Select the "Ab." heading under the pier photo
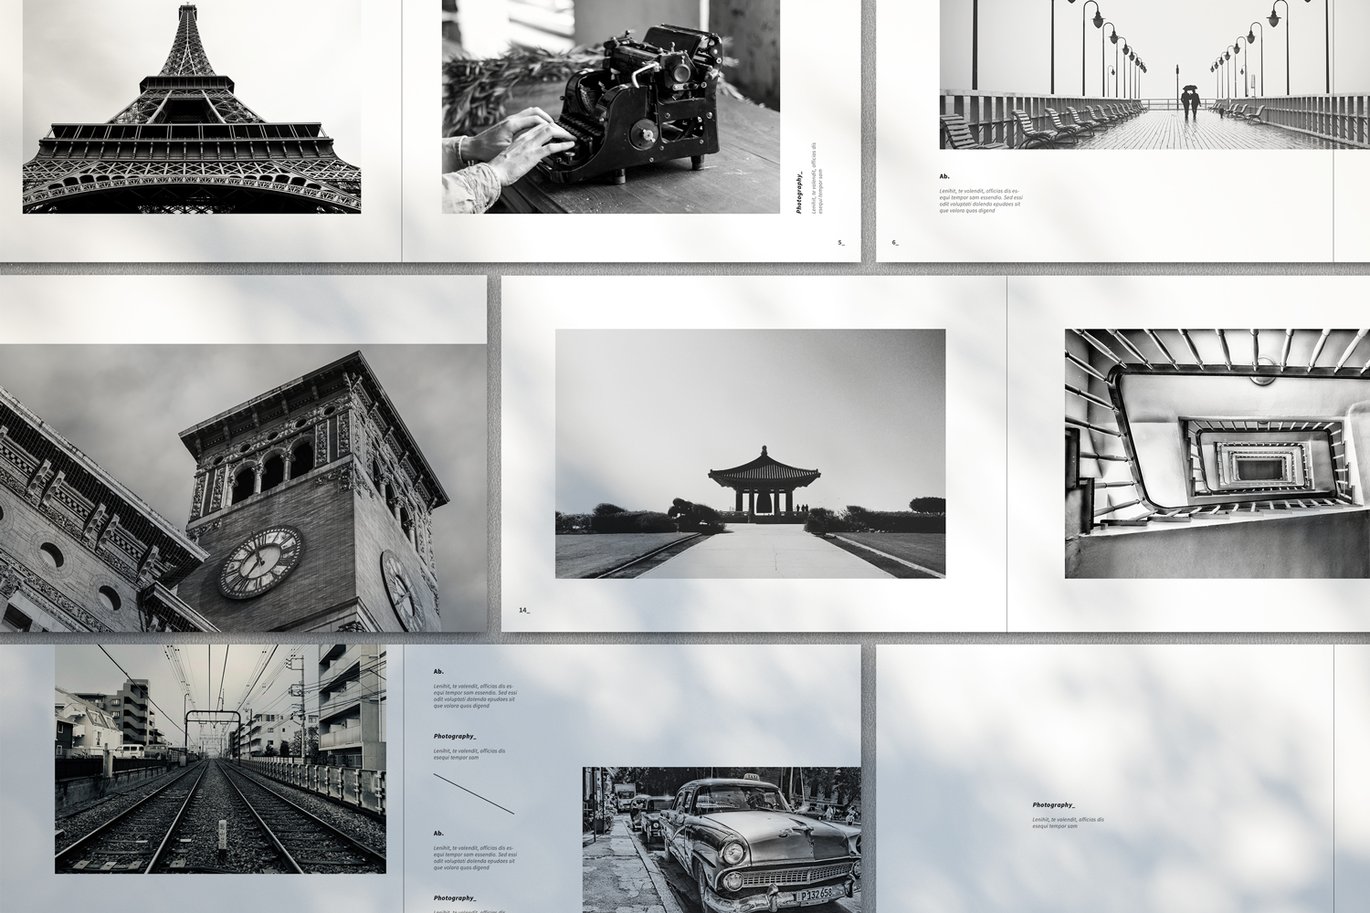 pyautogui.click(x=944, y=177)
